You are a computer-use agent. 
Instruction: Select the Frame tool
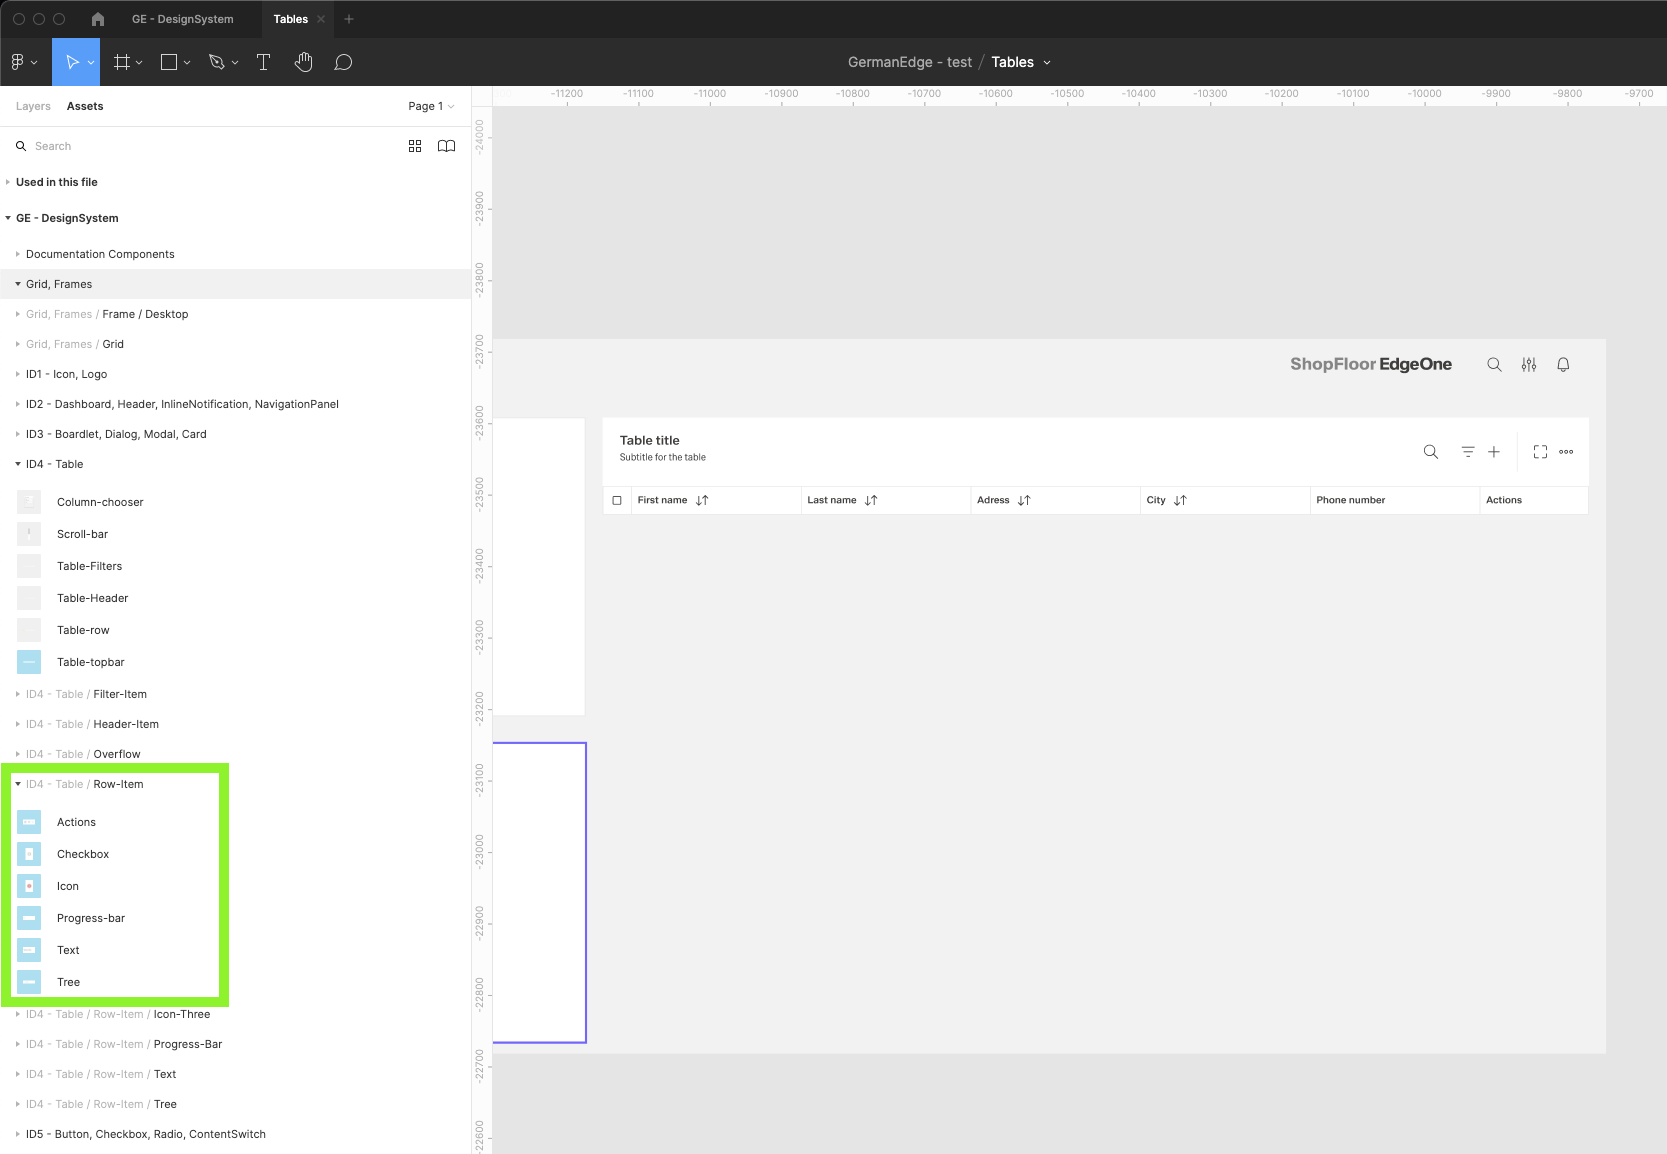pos(121,62)
